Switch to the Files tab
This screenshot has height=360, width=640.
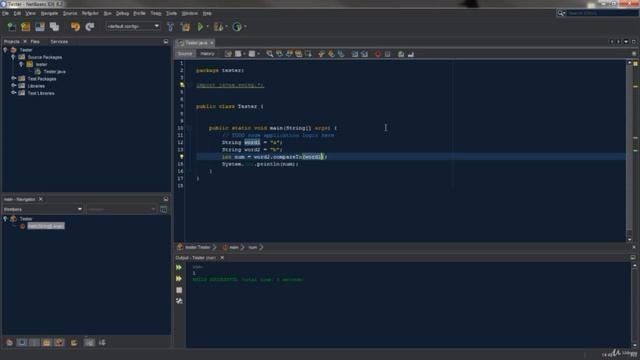pyautogui.click(x=35, y=42)
